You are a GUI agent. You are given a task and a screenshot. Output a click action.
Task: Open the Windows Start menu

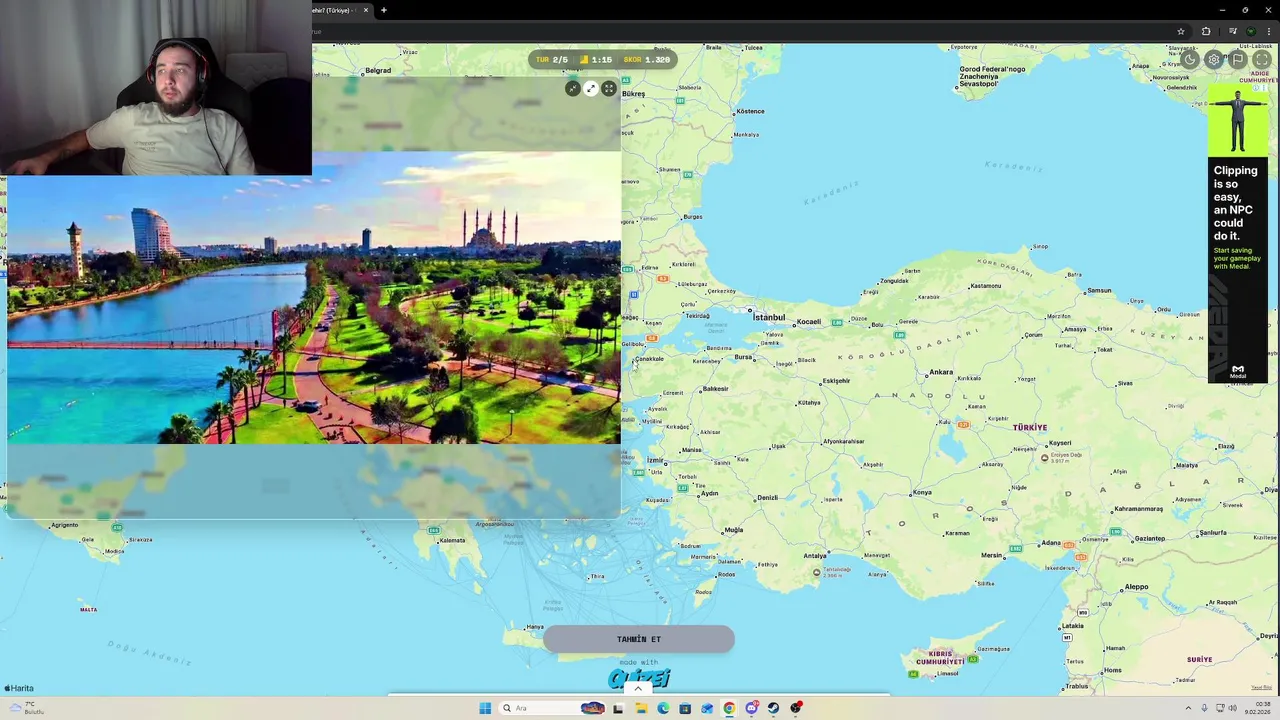pos(485,708)
